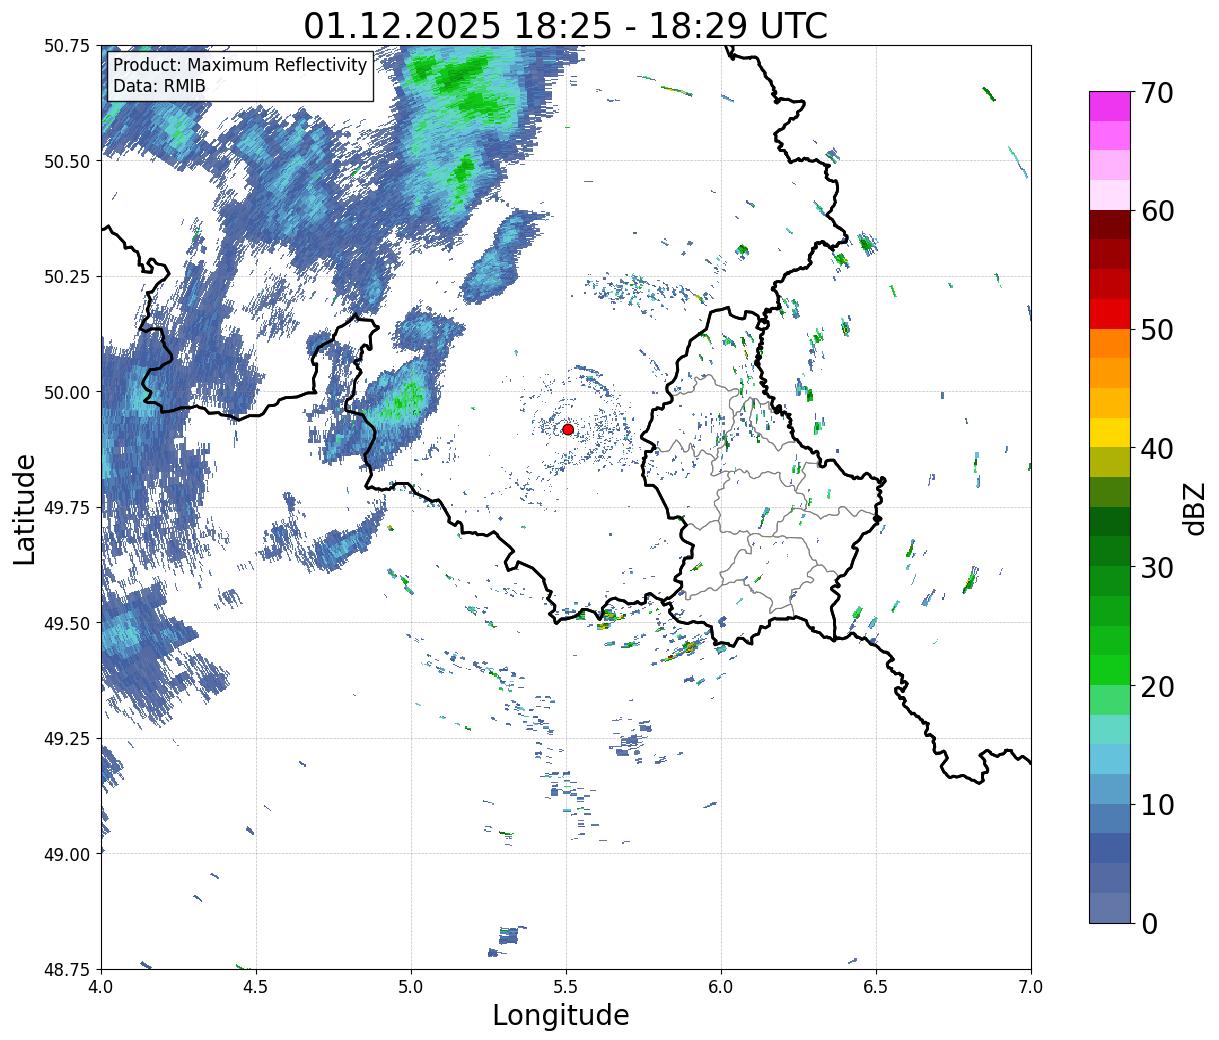
Task: Click colorbar tick label '60'
Action: 1157,211
